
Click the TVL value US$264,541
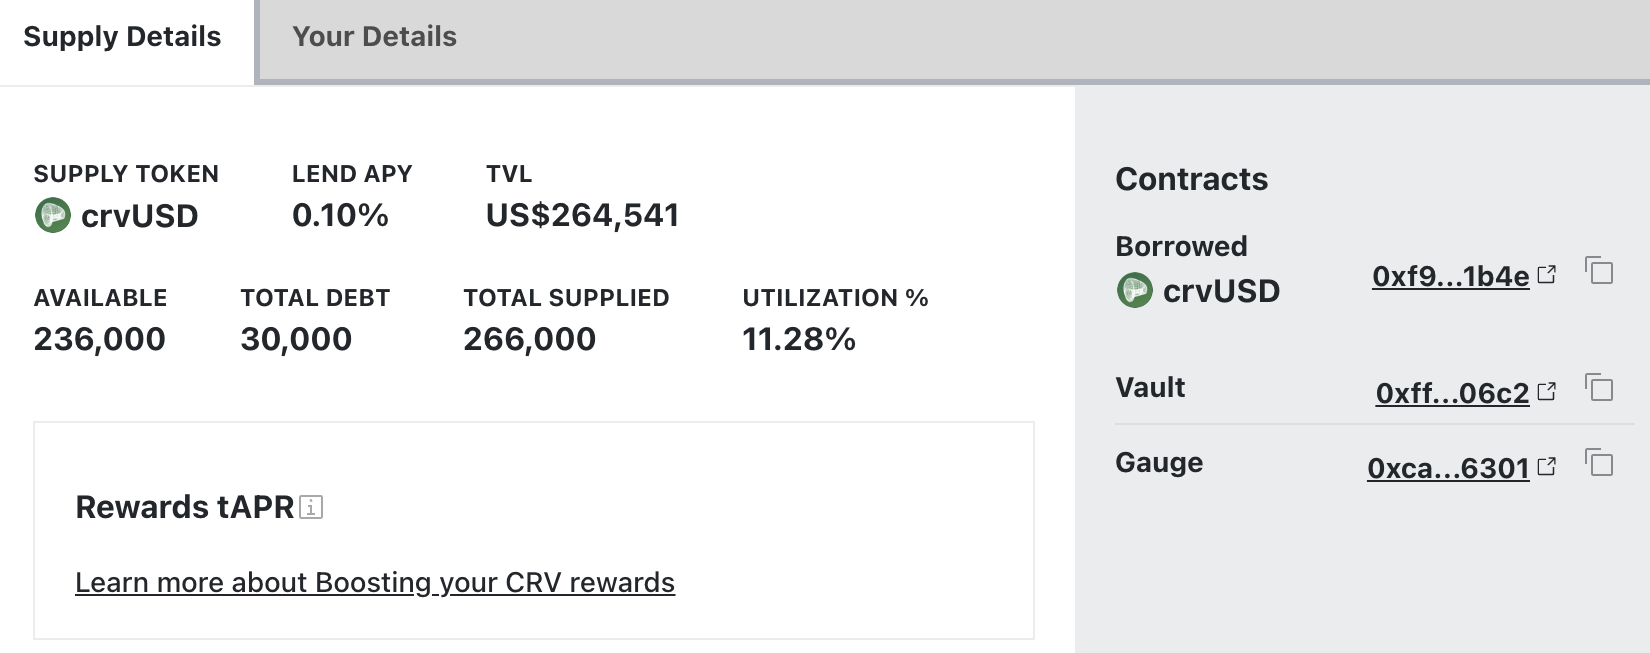582,215
